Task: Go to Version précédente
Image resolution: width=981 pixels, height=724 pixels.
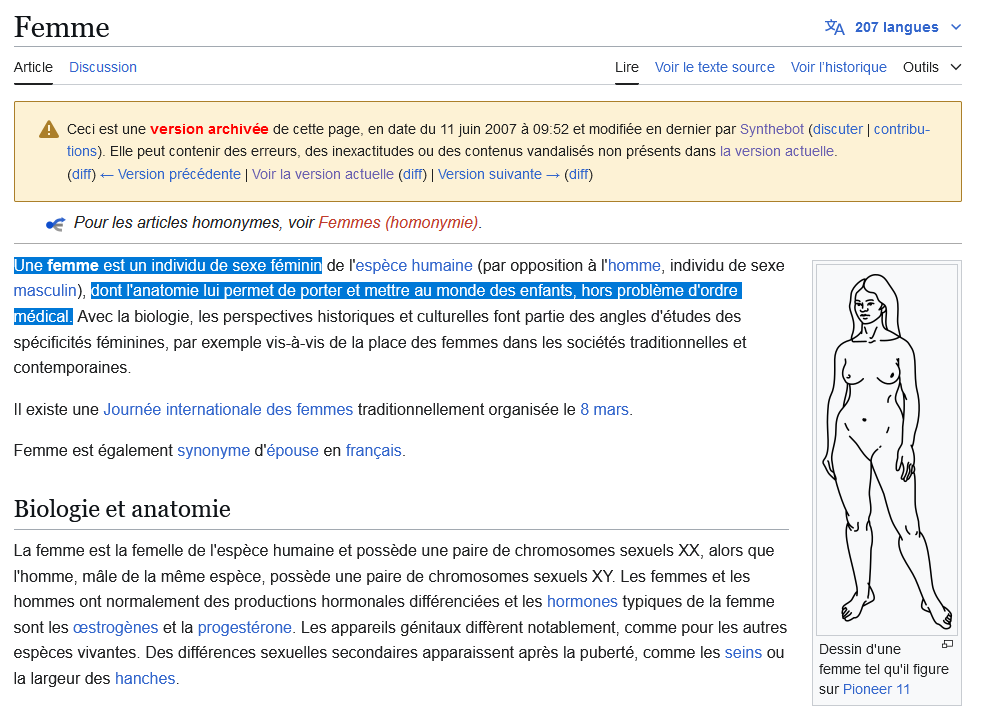Action: click(170, 175)
